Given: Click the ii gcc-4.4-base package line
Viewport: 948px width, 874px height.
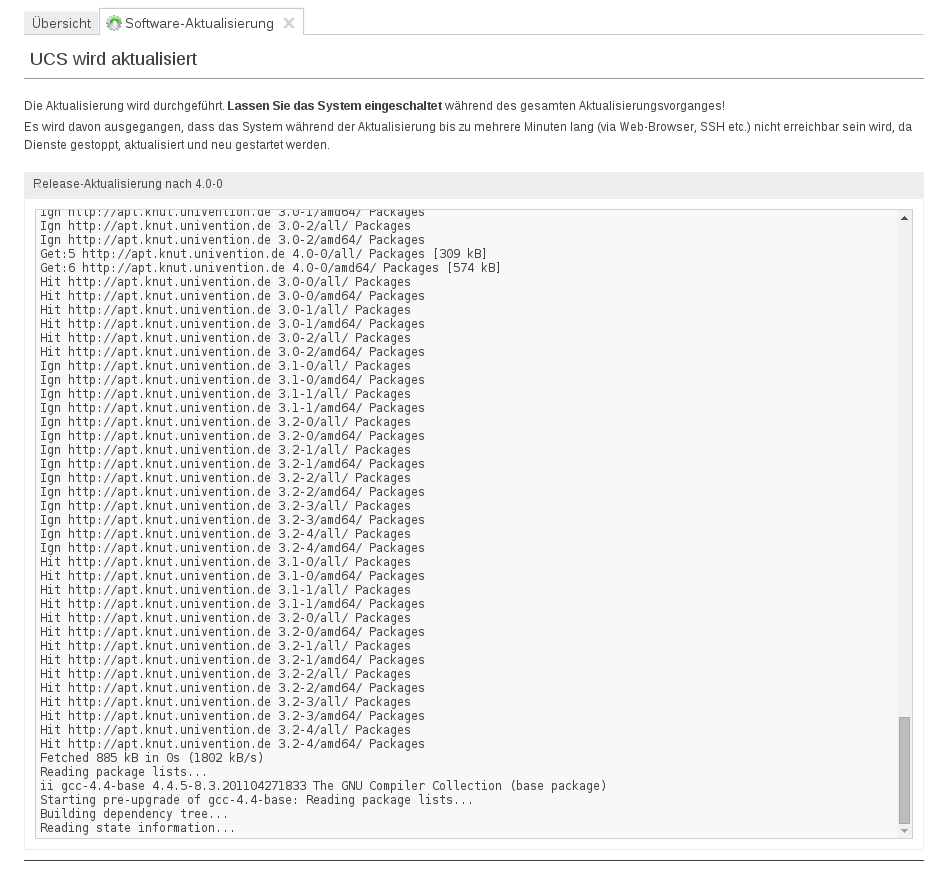Looking at the screenshot, I should (x=322, y=786).
